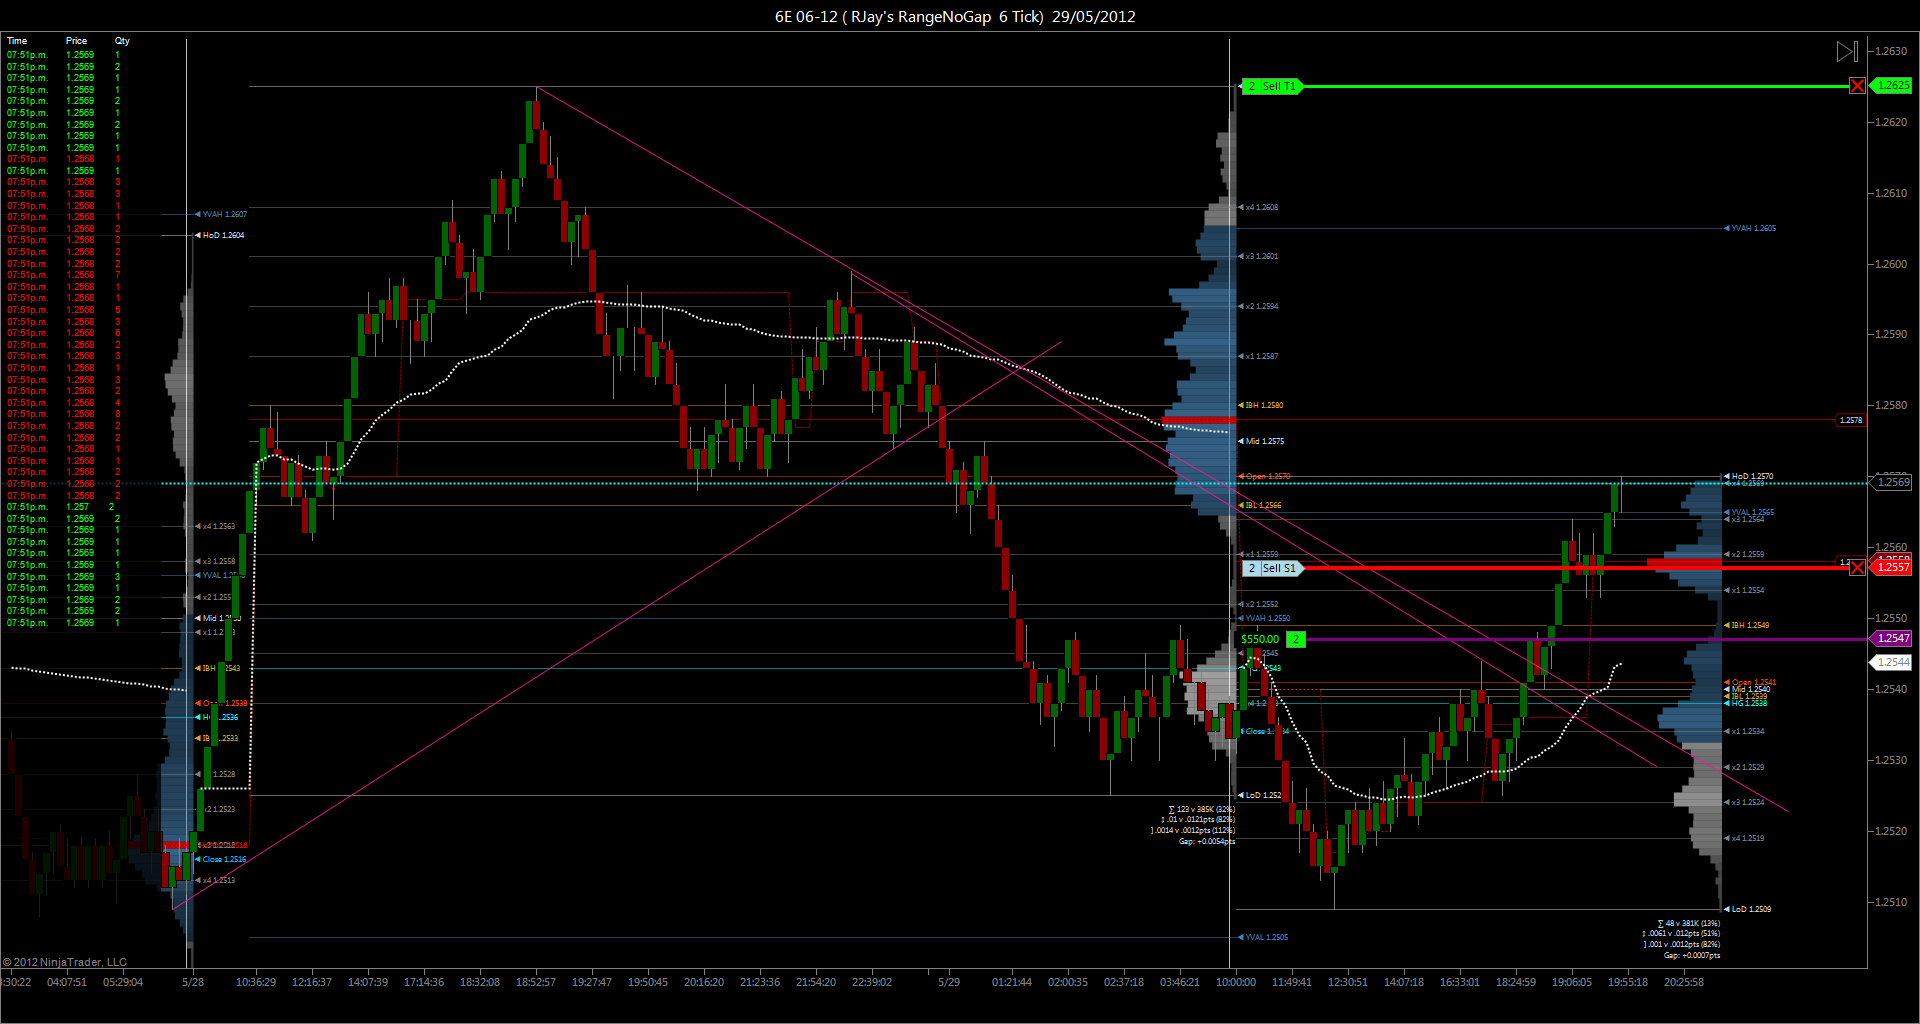The image size is (1920, 1024).
Task: Click the IBL 1.2566 level label
Action: pos(1260,506)
